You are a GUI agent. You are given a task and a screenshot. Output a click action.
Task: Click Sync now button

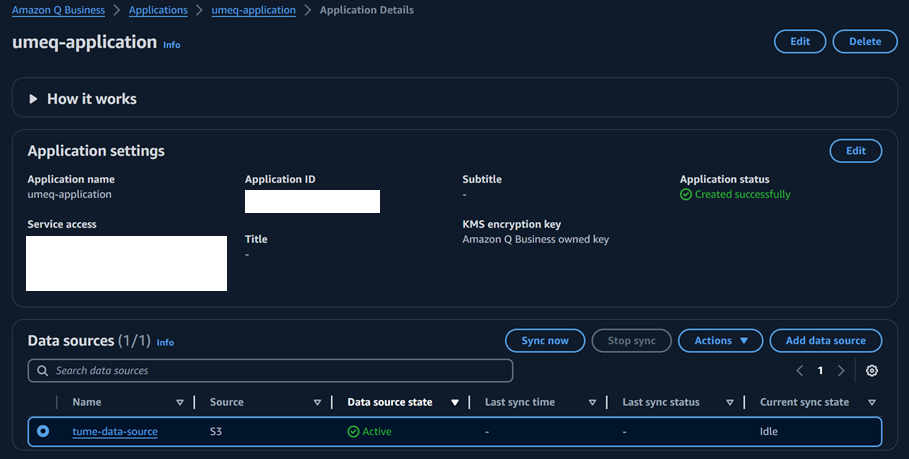[545, 341]
